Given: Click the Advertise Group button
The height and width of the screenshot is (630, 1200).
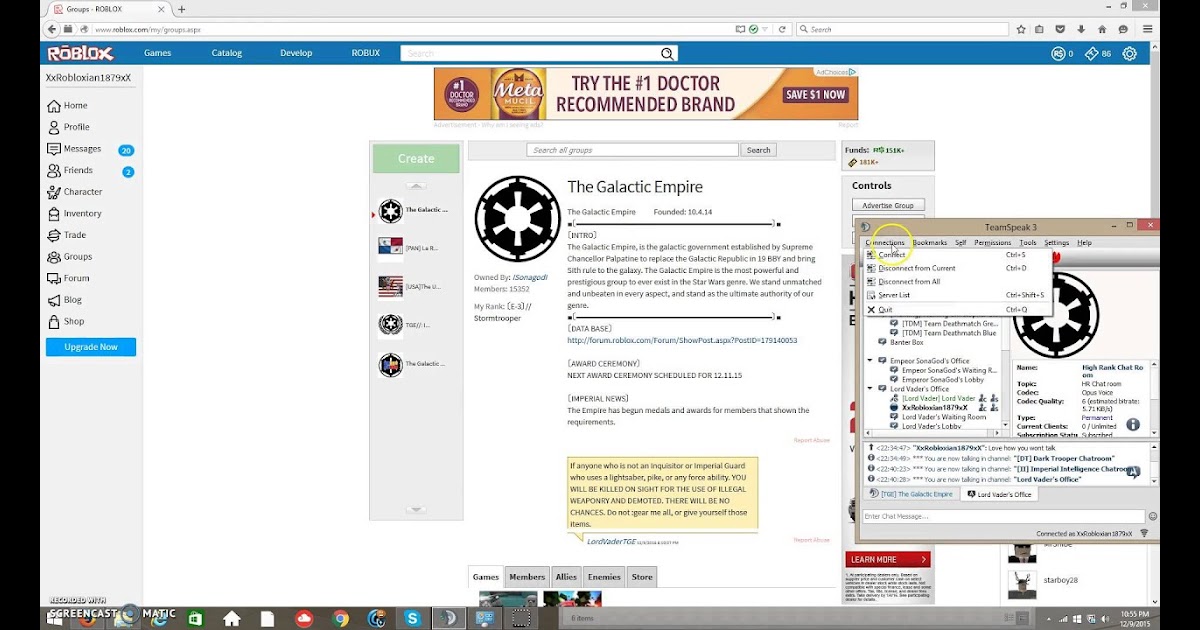Looking at the screenshot, I should click(888, 206).
